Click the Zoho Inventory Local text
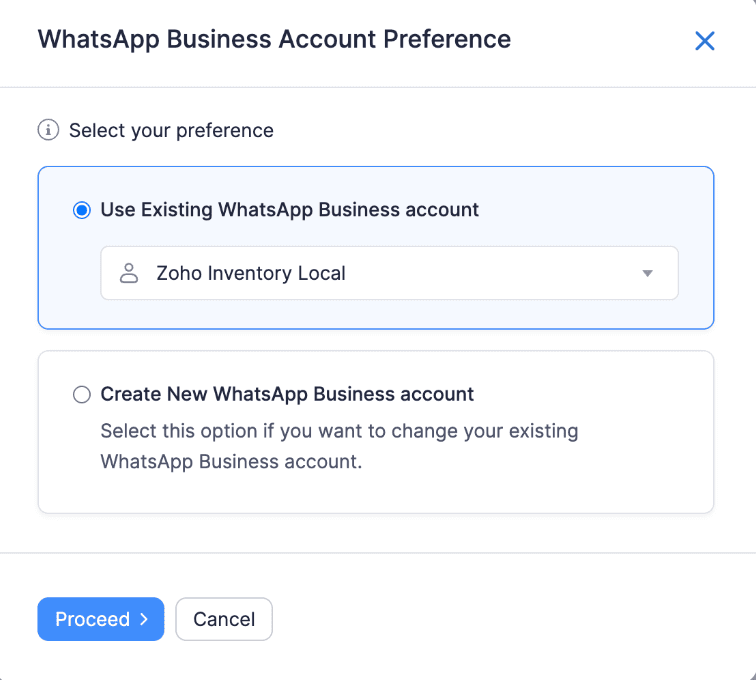 pos(251,273)
